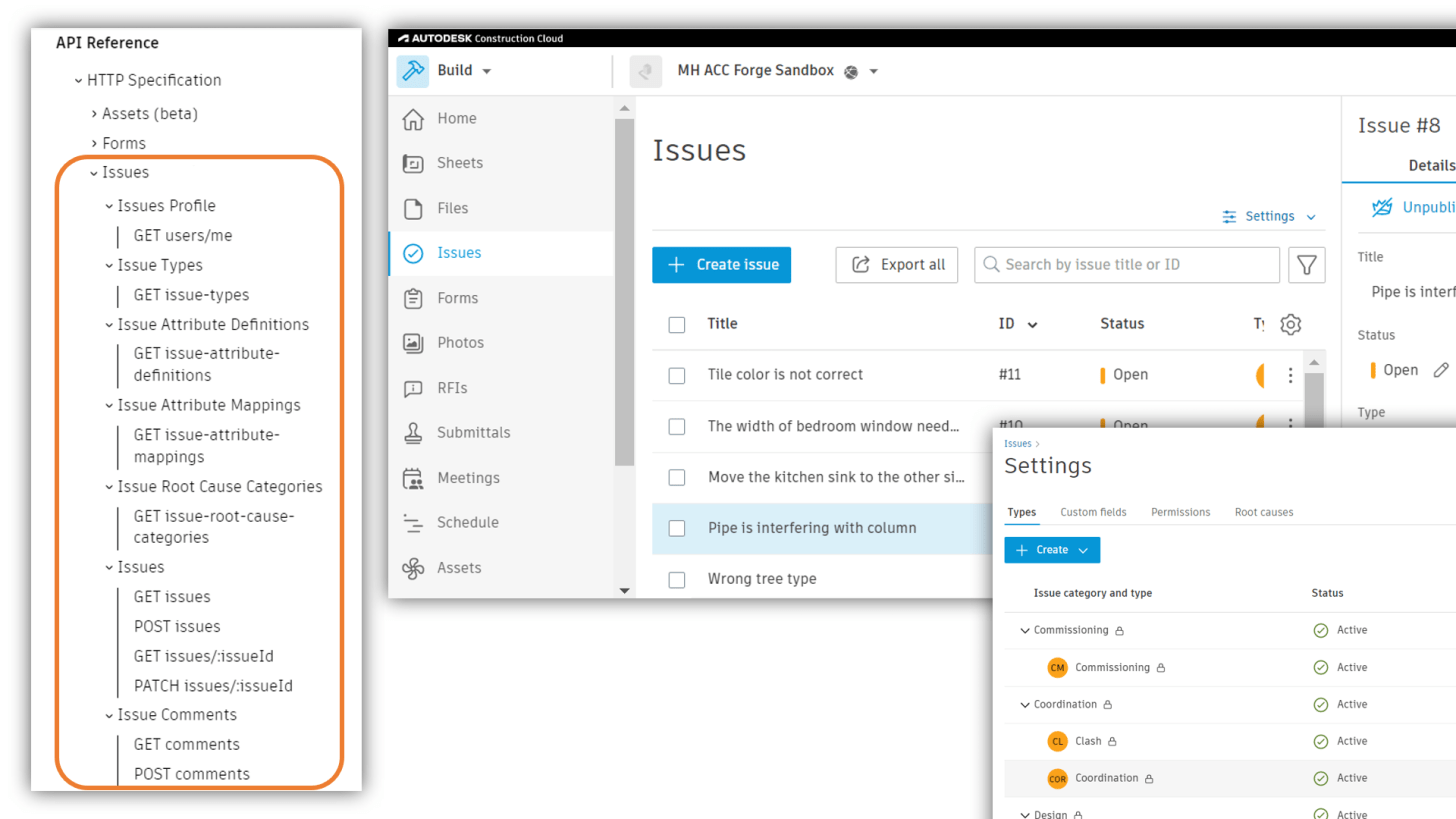Click the sidebar navigation scrollbar thumb

pos(625,290)
